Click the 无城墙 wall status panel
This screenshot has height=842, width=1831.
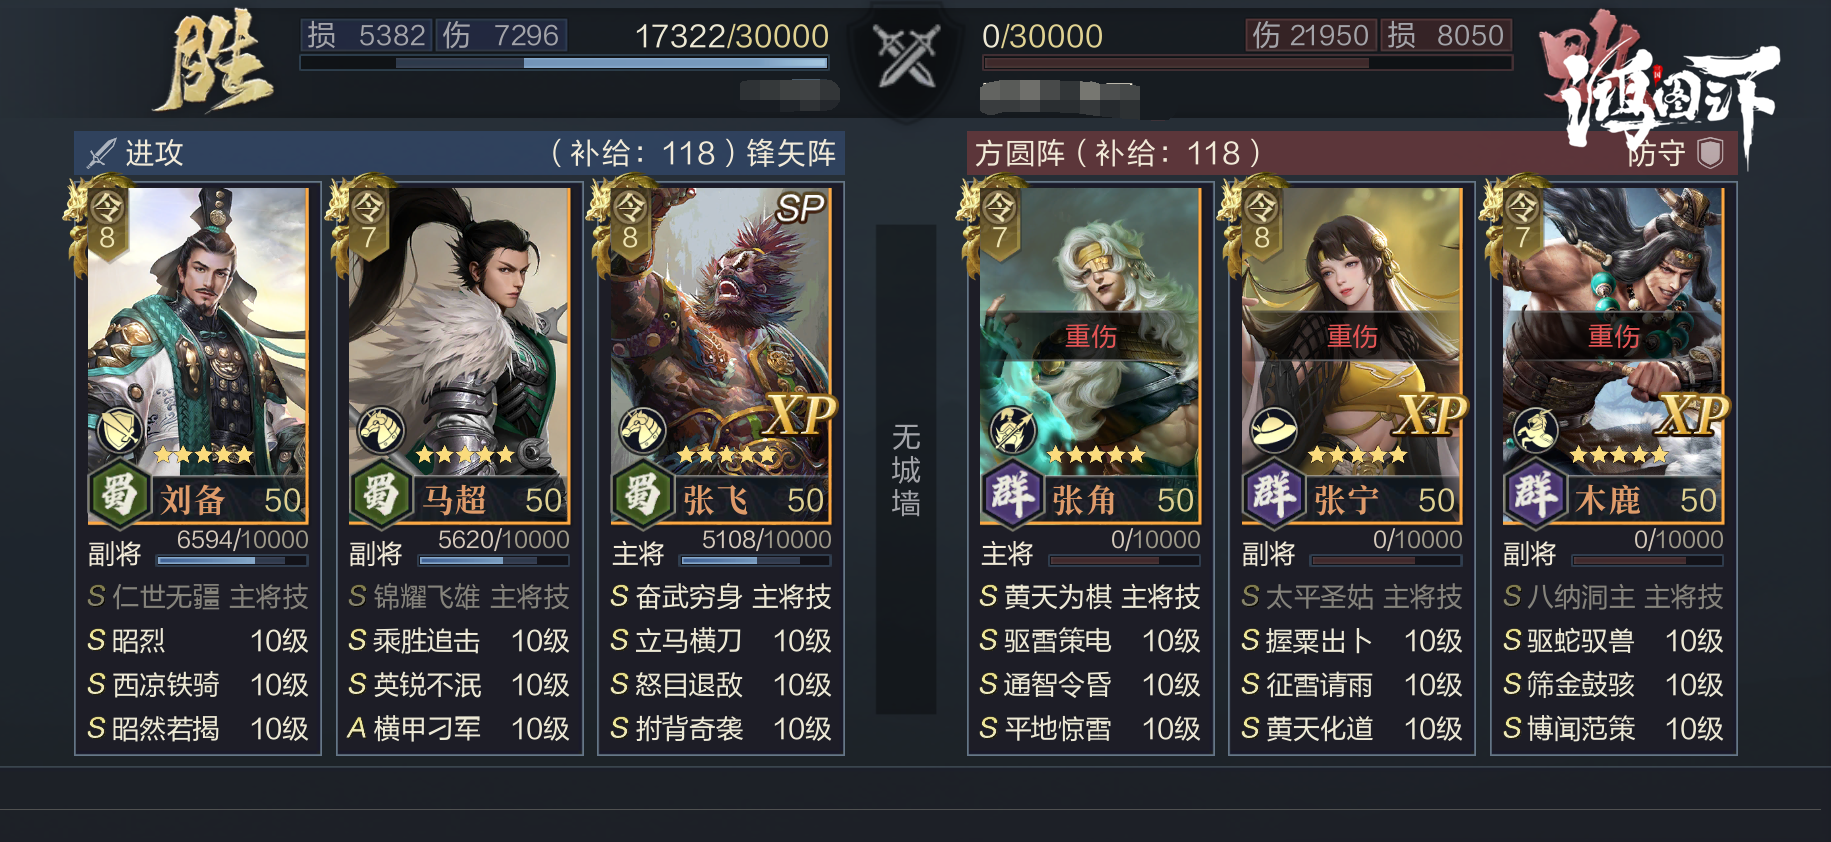(906, 469)
